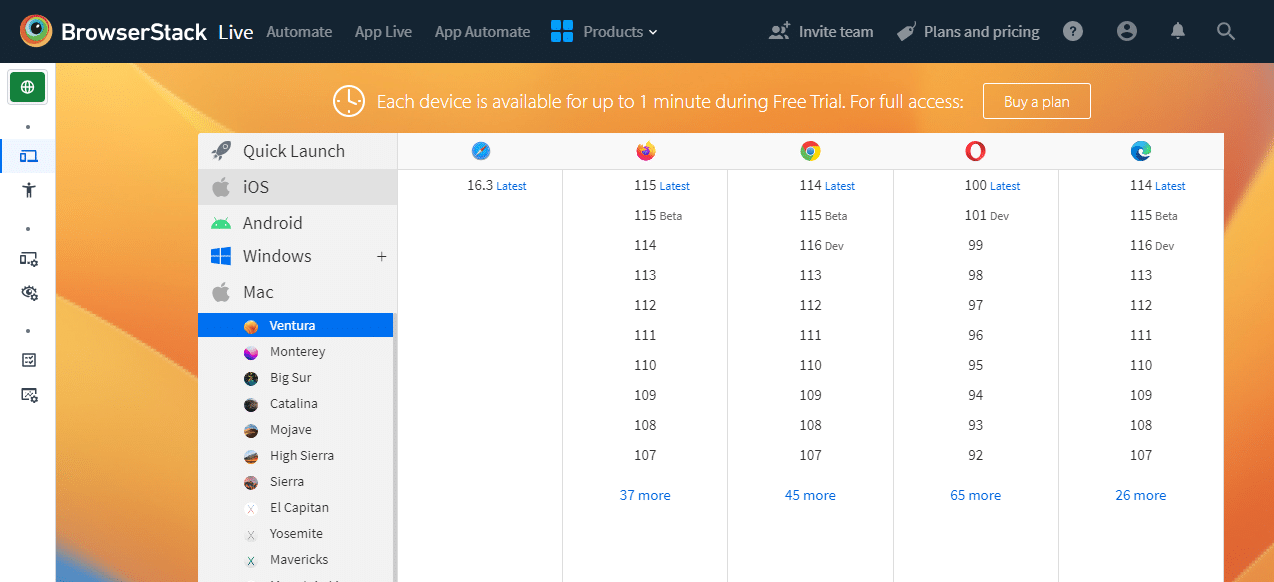The image size is (1274, 582).
Task: Open the iOS platform section
Action: click(297, 187)
